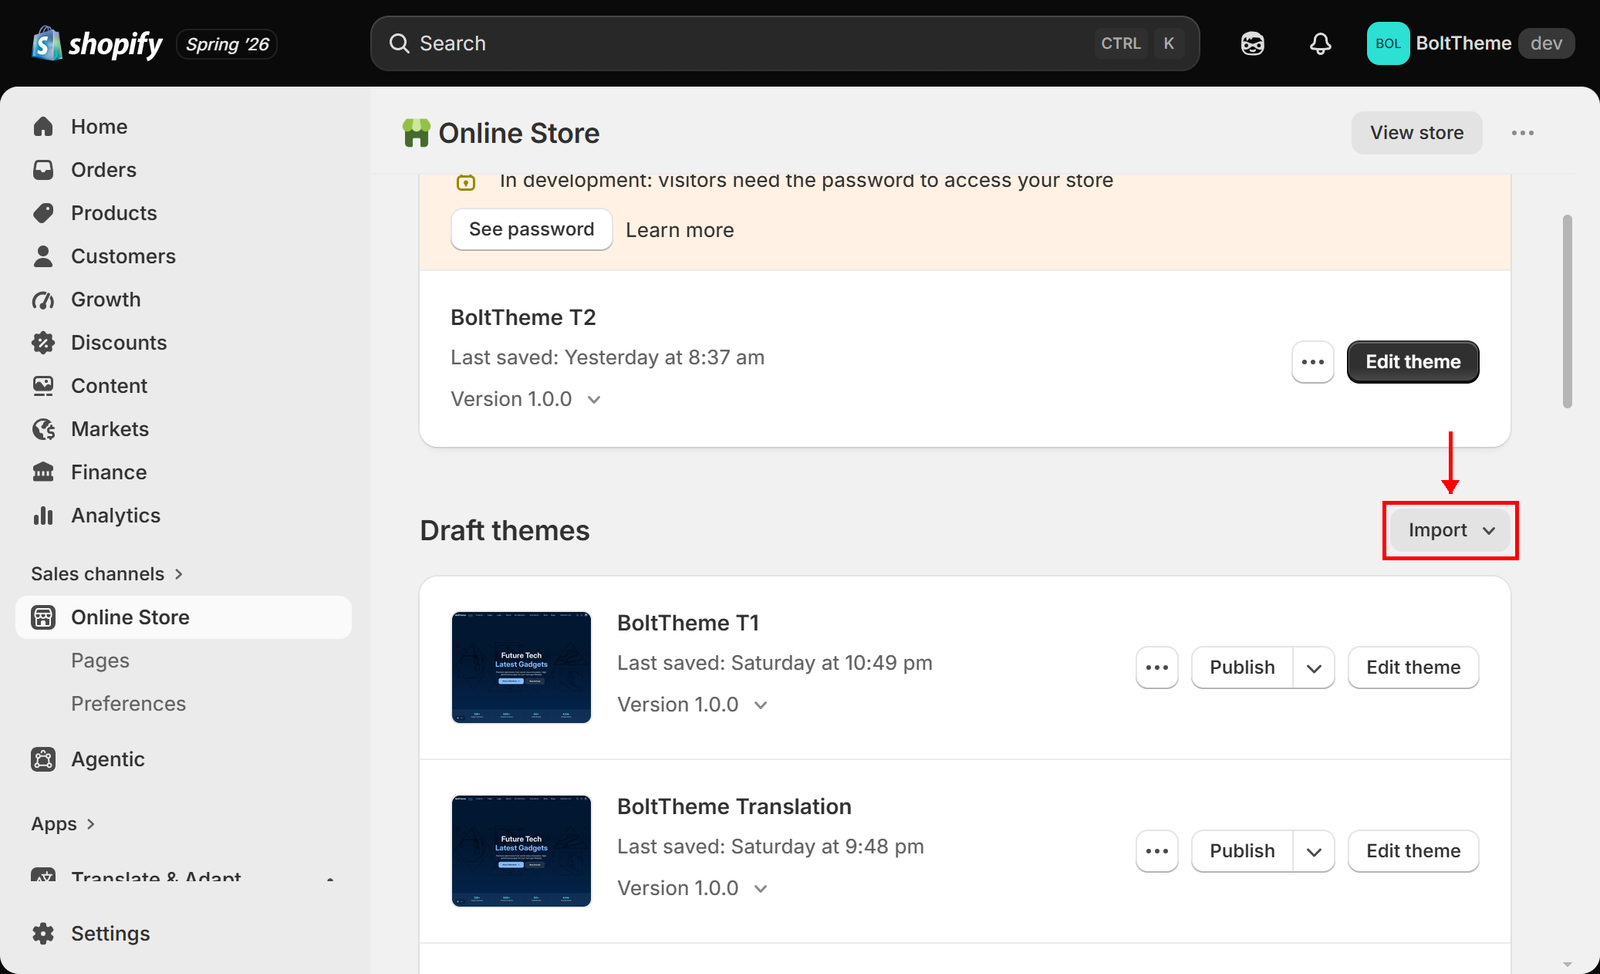Open the BoltTheme T1 preview thumbnail

[521, 668]
